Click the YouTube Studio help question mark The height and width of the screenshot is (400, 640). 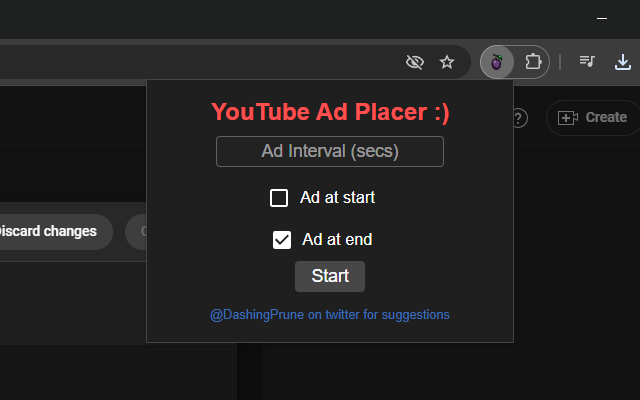(519, 118)
